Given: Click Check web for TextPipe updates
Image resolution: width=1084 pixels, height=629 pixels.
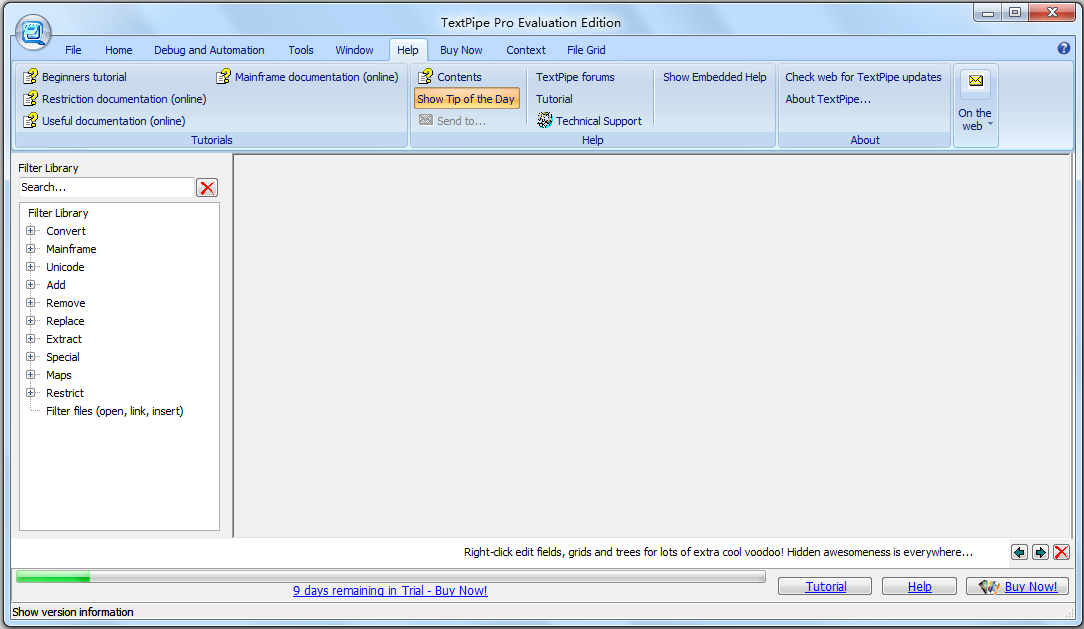Looking at the screenshot, I should click(863, 77).
